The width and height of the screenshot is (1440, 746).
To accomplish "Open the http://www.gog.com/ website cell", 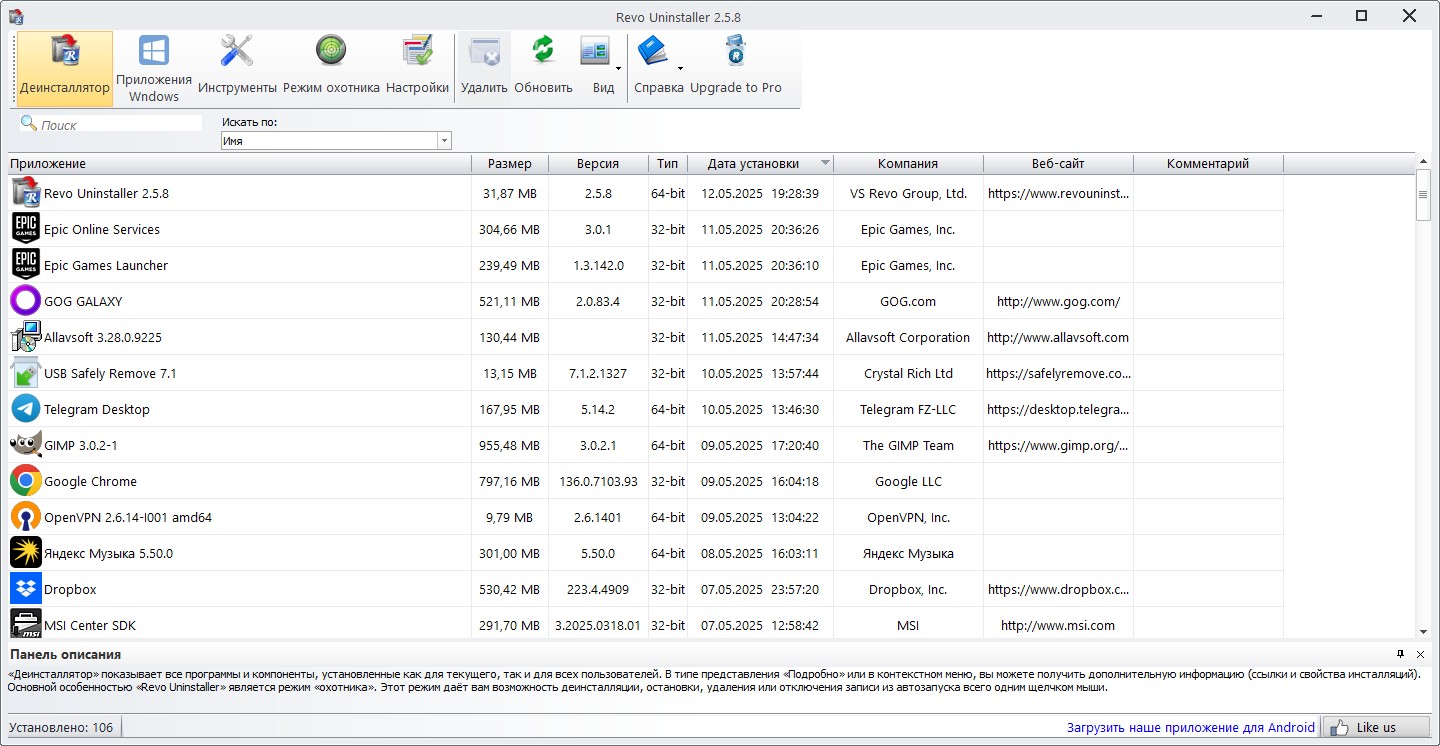I will pyautogui.click(x=1058, y=301).
